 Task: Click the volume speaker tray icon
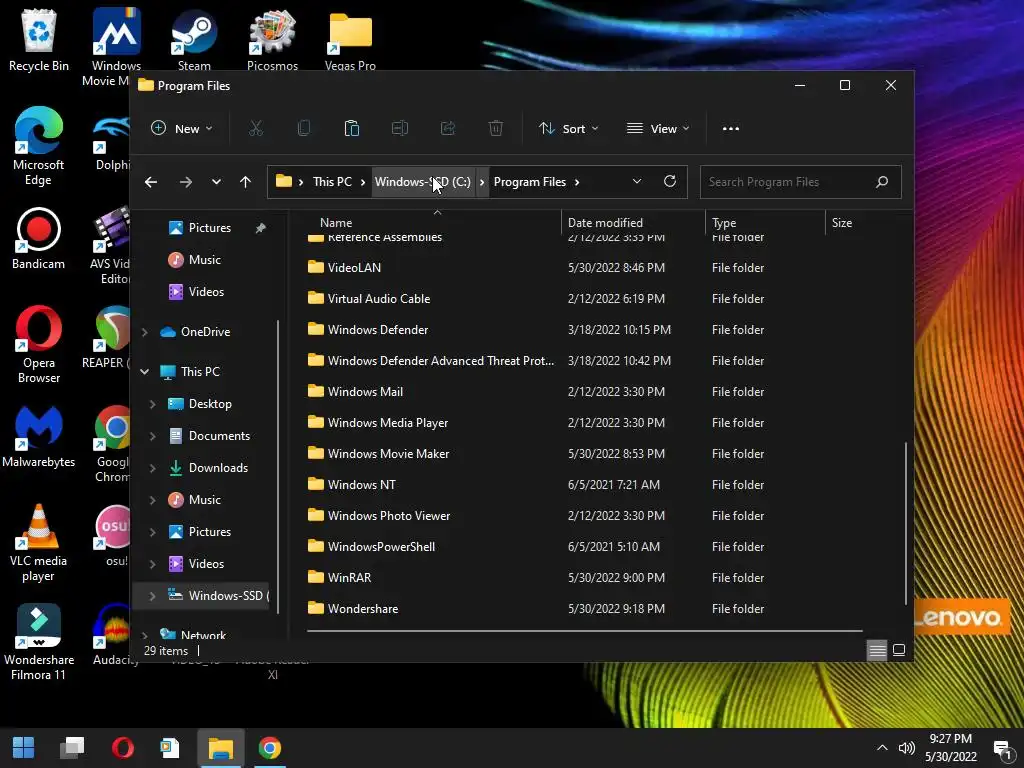[x=906, y=748]
